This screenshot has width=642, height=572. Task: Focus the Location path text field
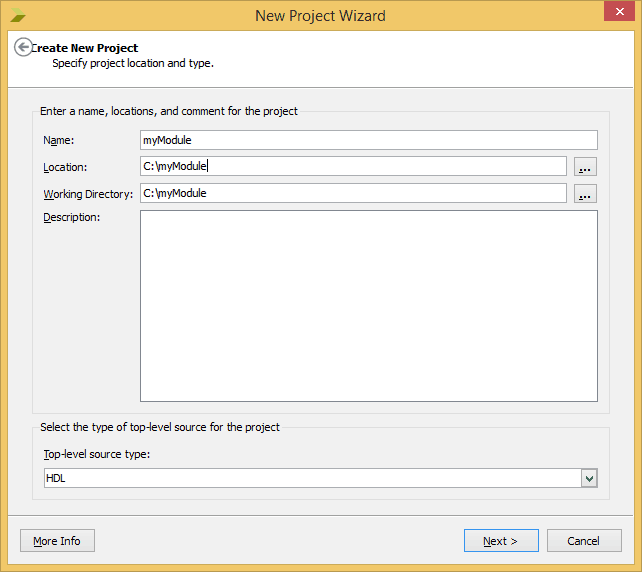353,167
